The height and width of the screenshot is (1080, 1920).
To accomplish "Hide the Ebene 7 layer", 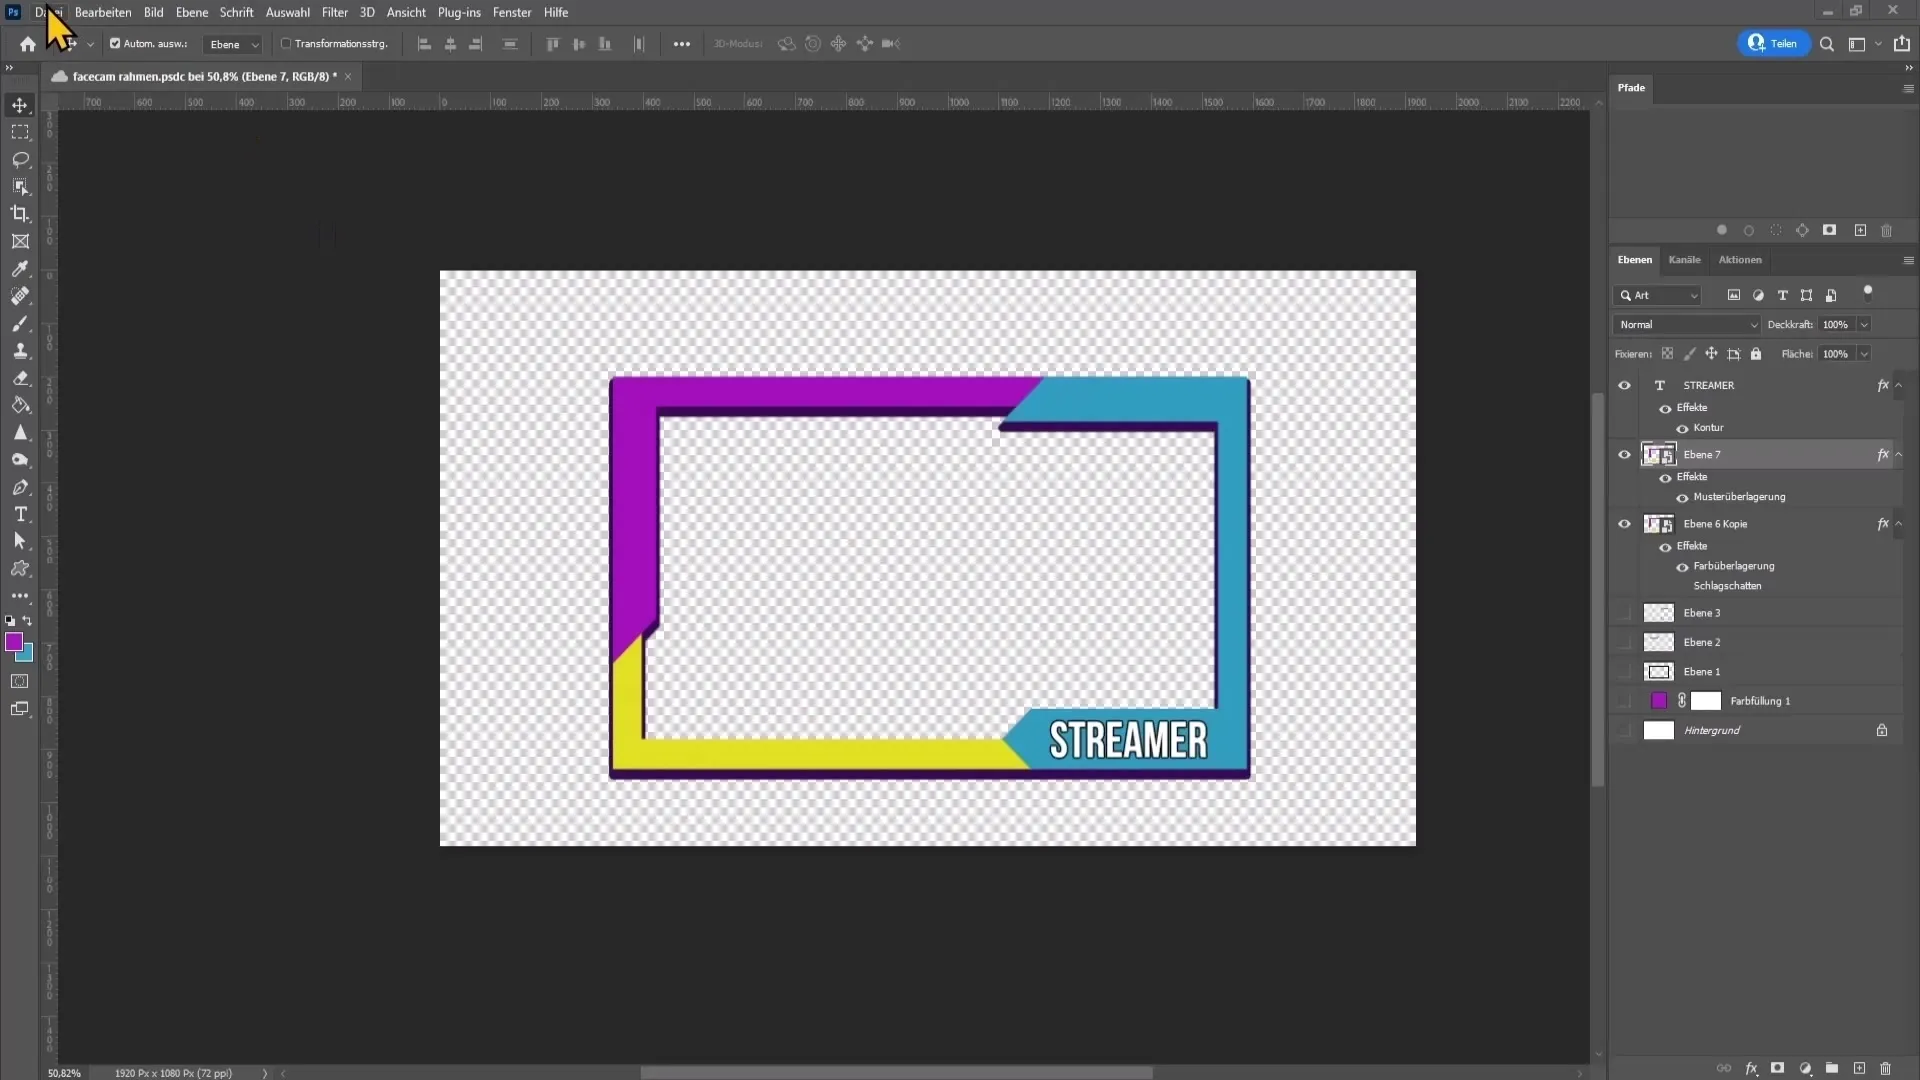I will coord(1624,454).
